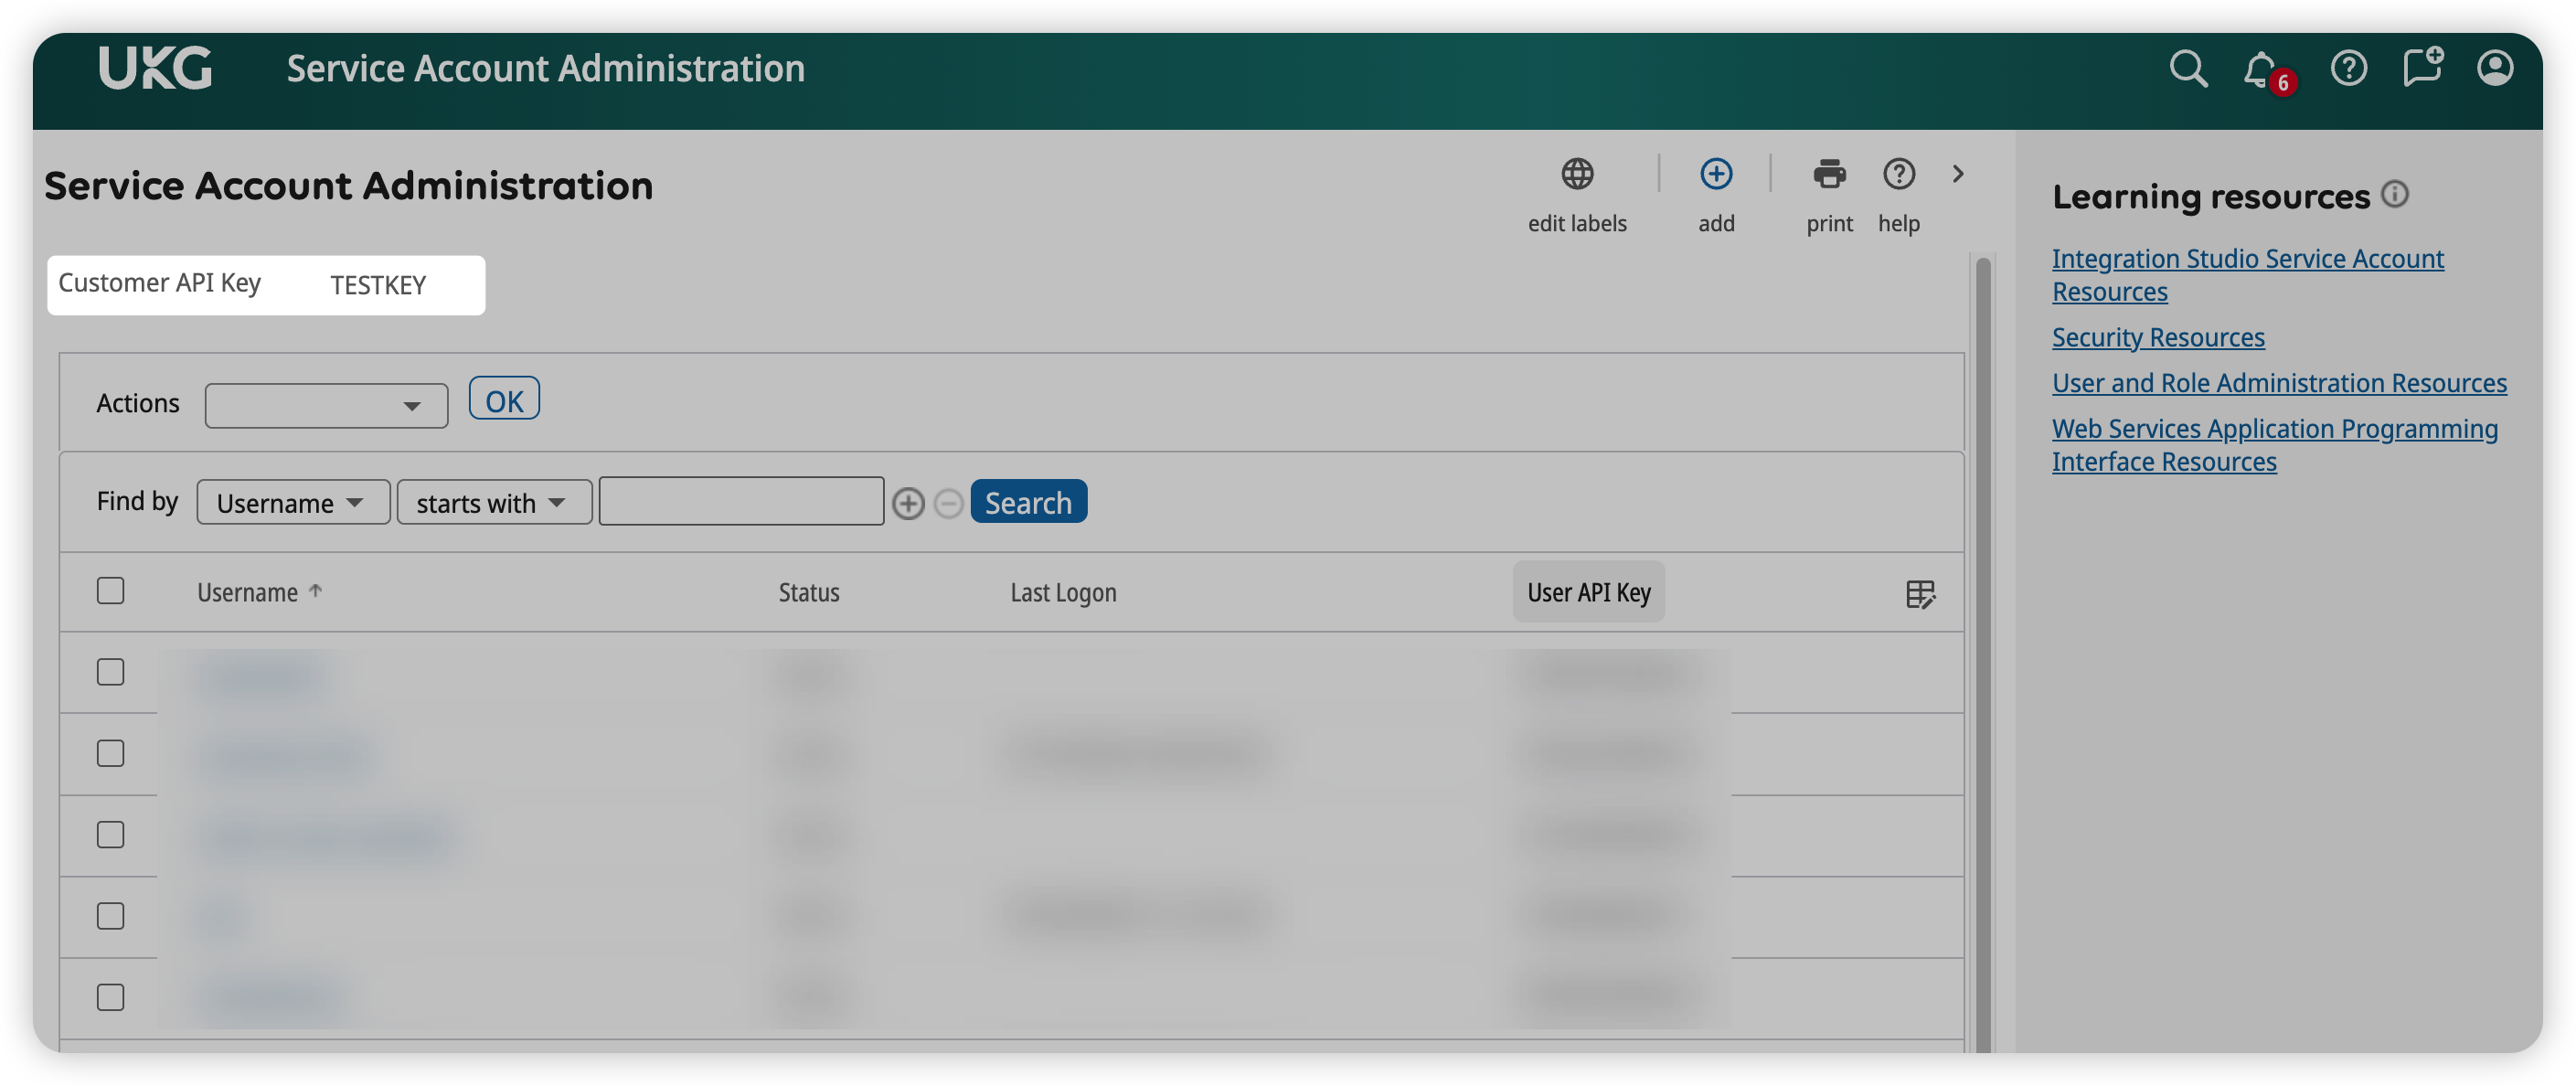
Task: Click the print printer icon
Action: click(x=1829, y=175)
